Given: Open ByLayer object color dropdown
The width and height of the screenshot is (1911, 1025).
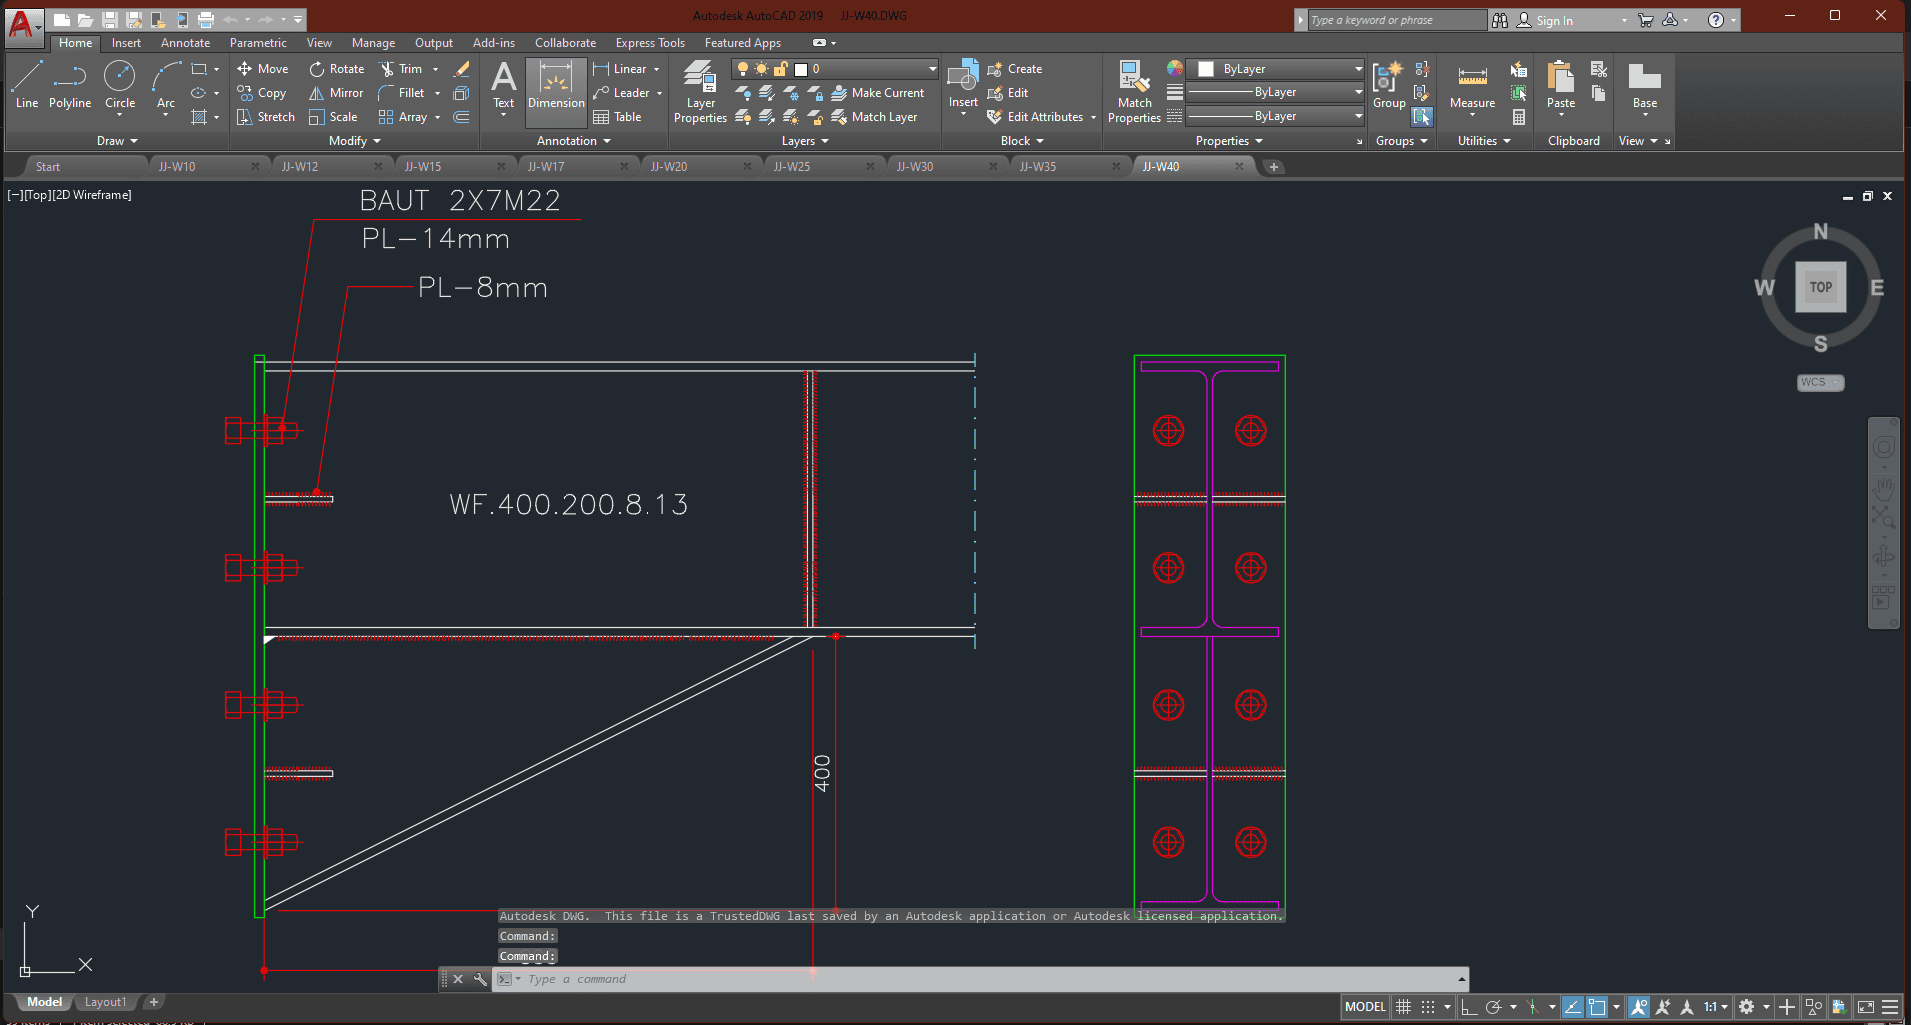Looking at the screenshot, I should click(x=1358, y=69).
